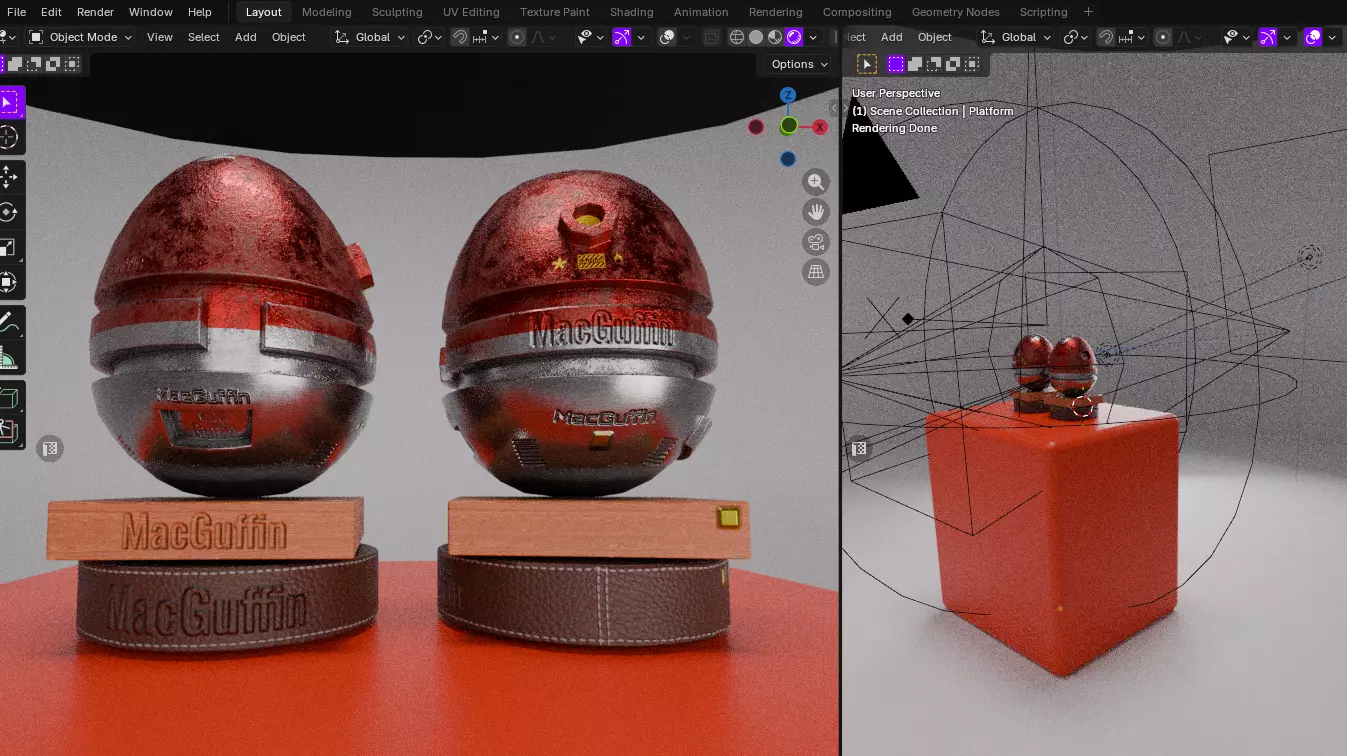This screenshot has height=756, width=1347.
Task: Toggle proportional editing in right viewport header
Action: coord(1163,37)
